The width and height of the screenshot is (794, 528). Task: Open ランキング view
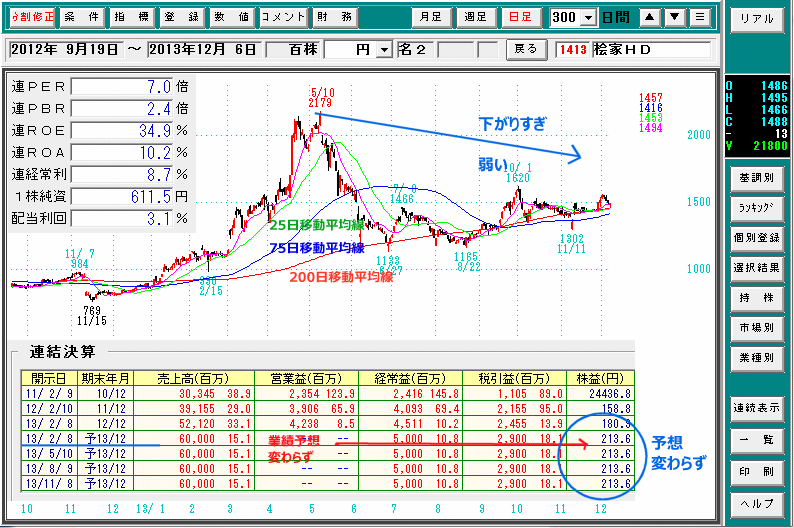[x=757, y=208]
